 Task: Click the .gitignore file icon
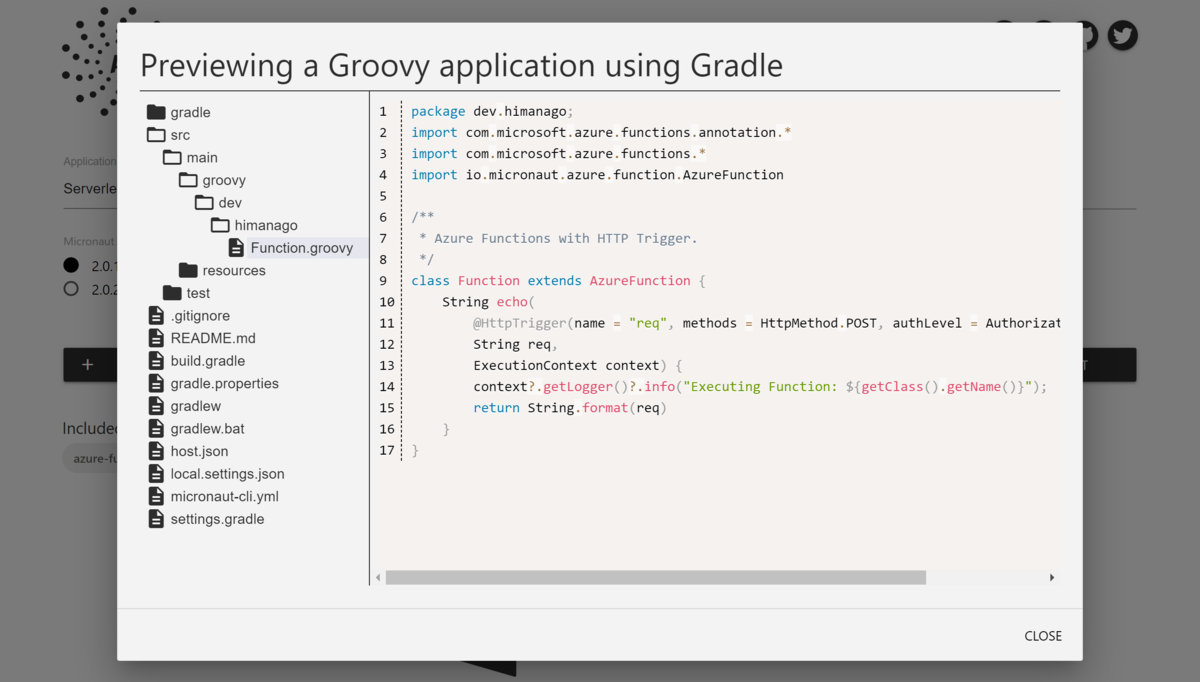coord(156,315)
